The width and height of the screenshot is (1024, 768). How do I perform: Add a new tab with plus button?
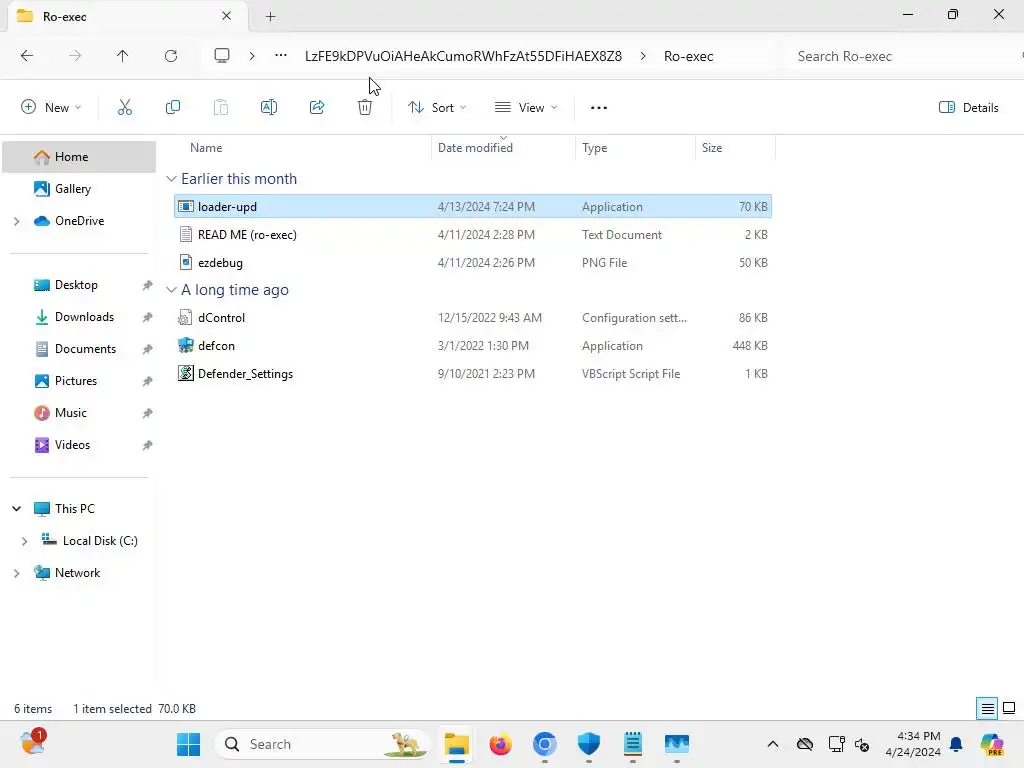tap(270, 16)
